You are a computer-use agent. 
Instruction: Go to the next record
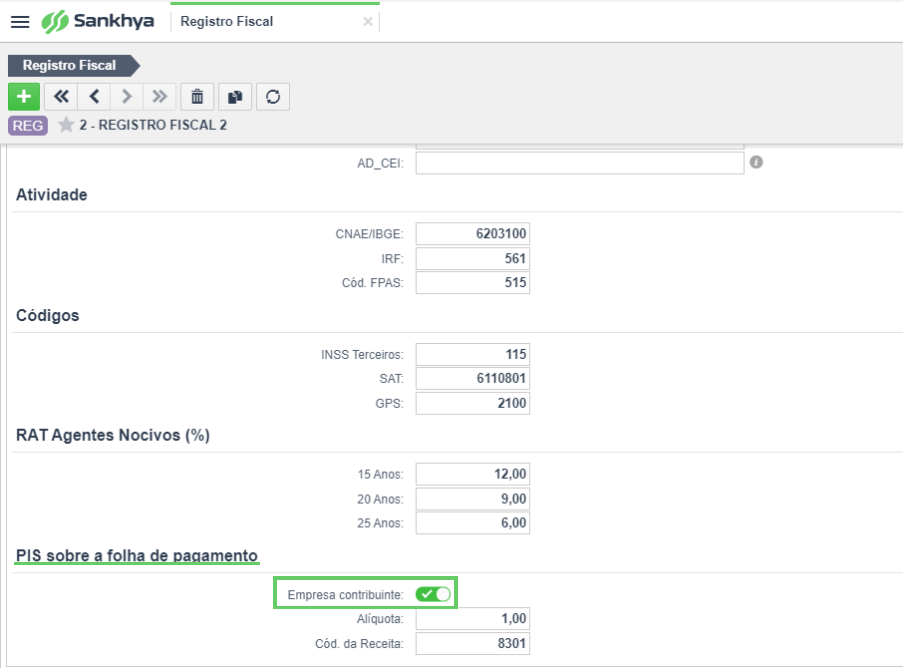pyautogui.click(x=127, y=97)
